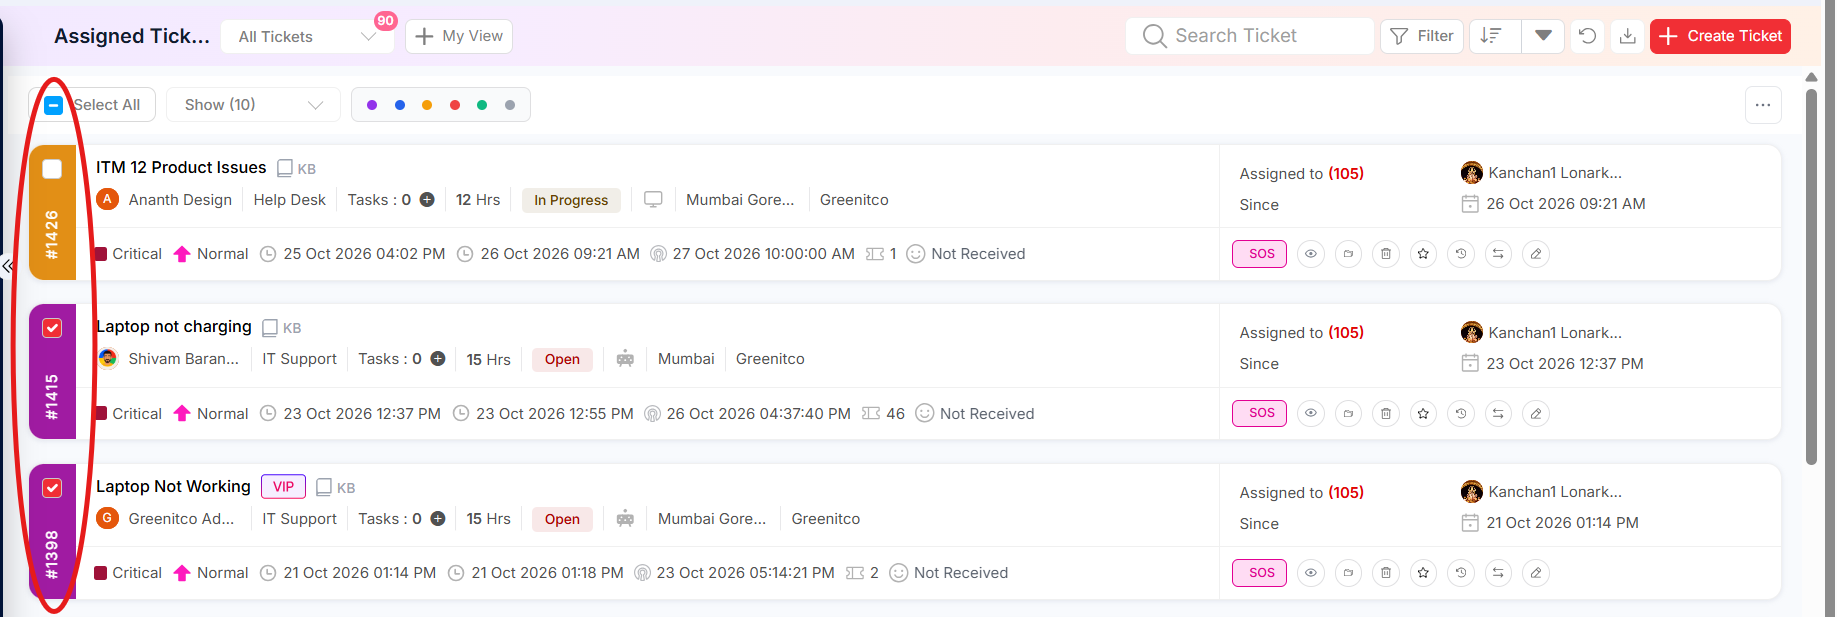Click Open status on Laptop not charging

click(562, 360)
